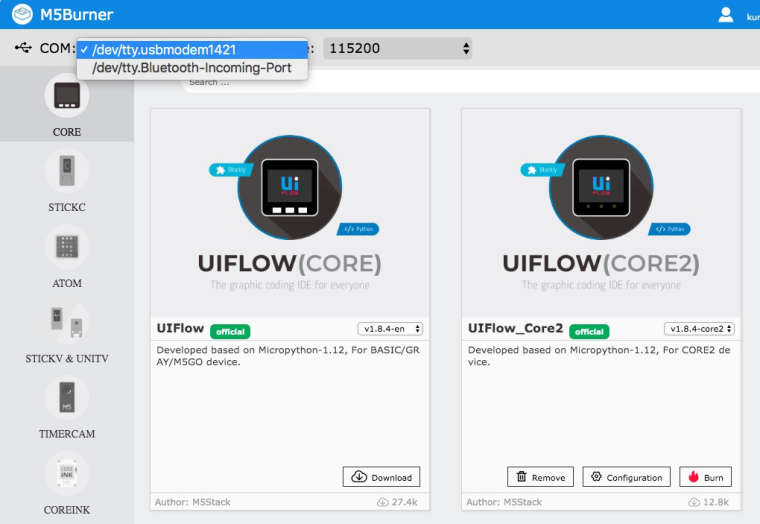Viewport: 760px width, 524px height.
Task: Open the v1.8.4-core2 version dropdown
Action: (699, 329)
